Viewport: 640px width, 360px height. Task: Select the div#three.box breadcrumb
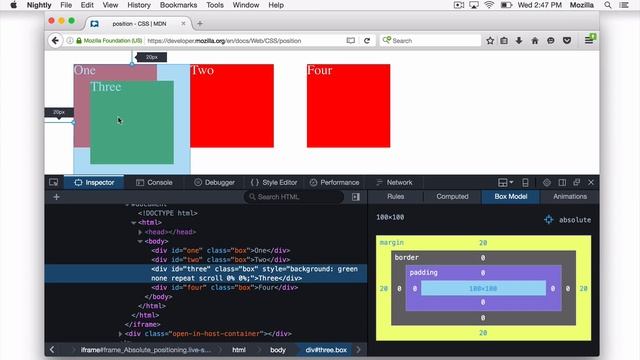coord(326,350)
